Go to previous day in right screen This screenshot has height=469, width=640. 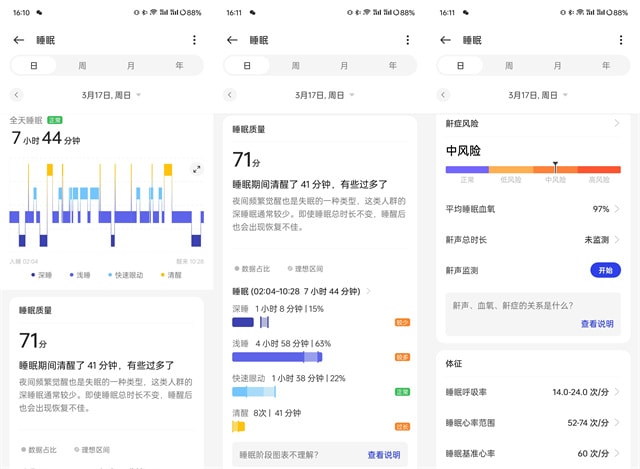click(x=443, y=95)
